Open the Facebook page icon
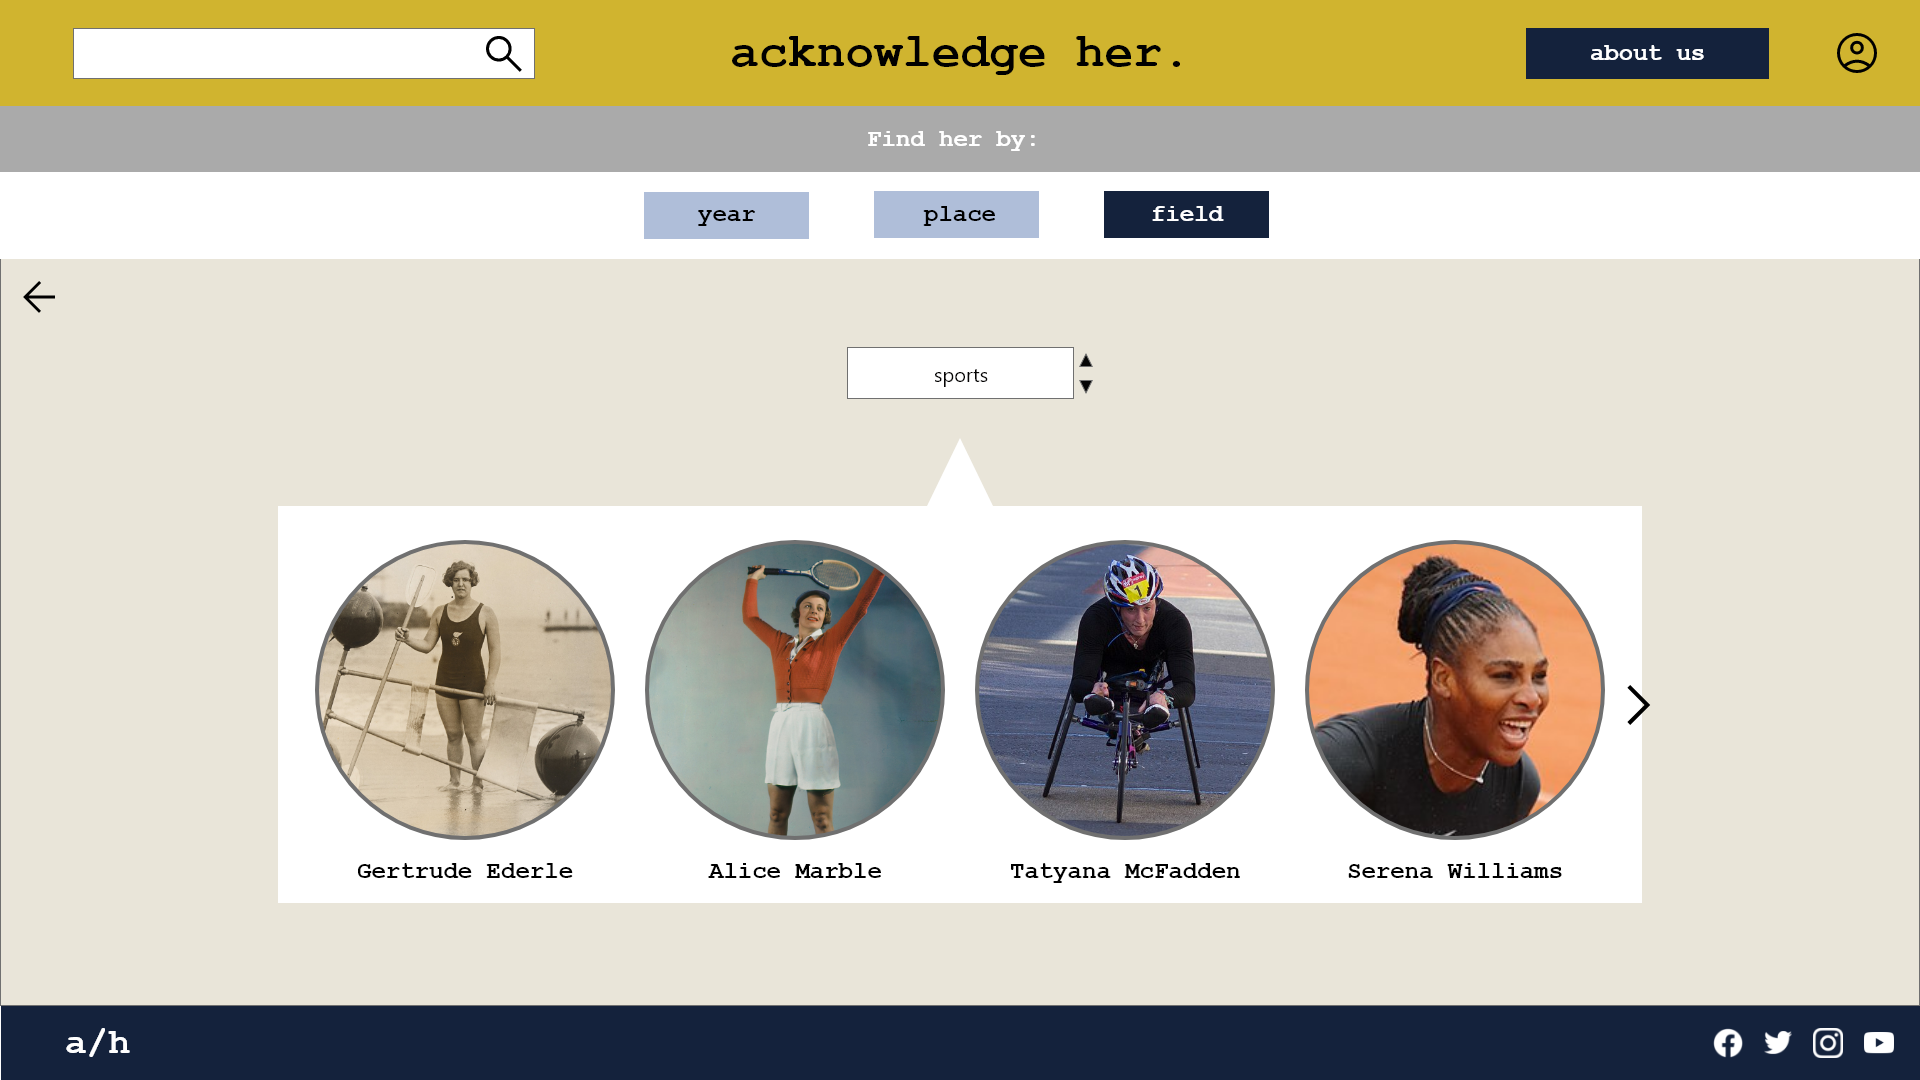 [1727, 1043]
